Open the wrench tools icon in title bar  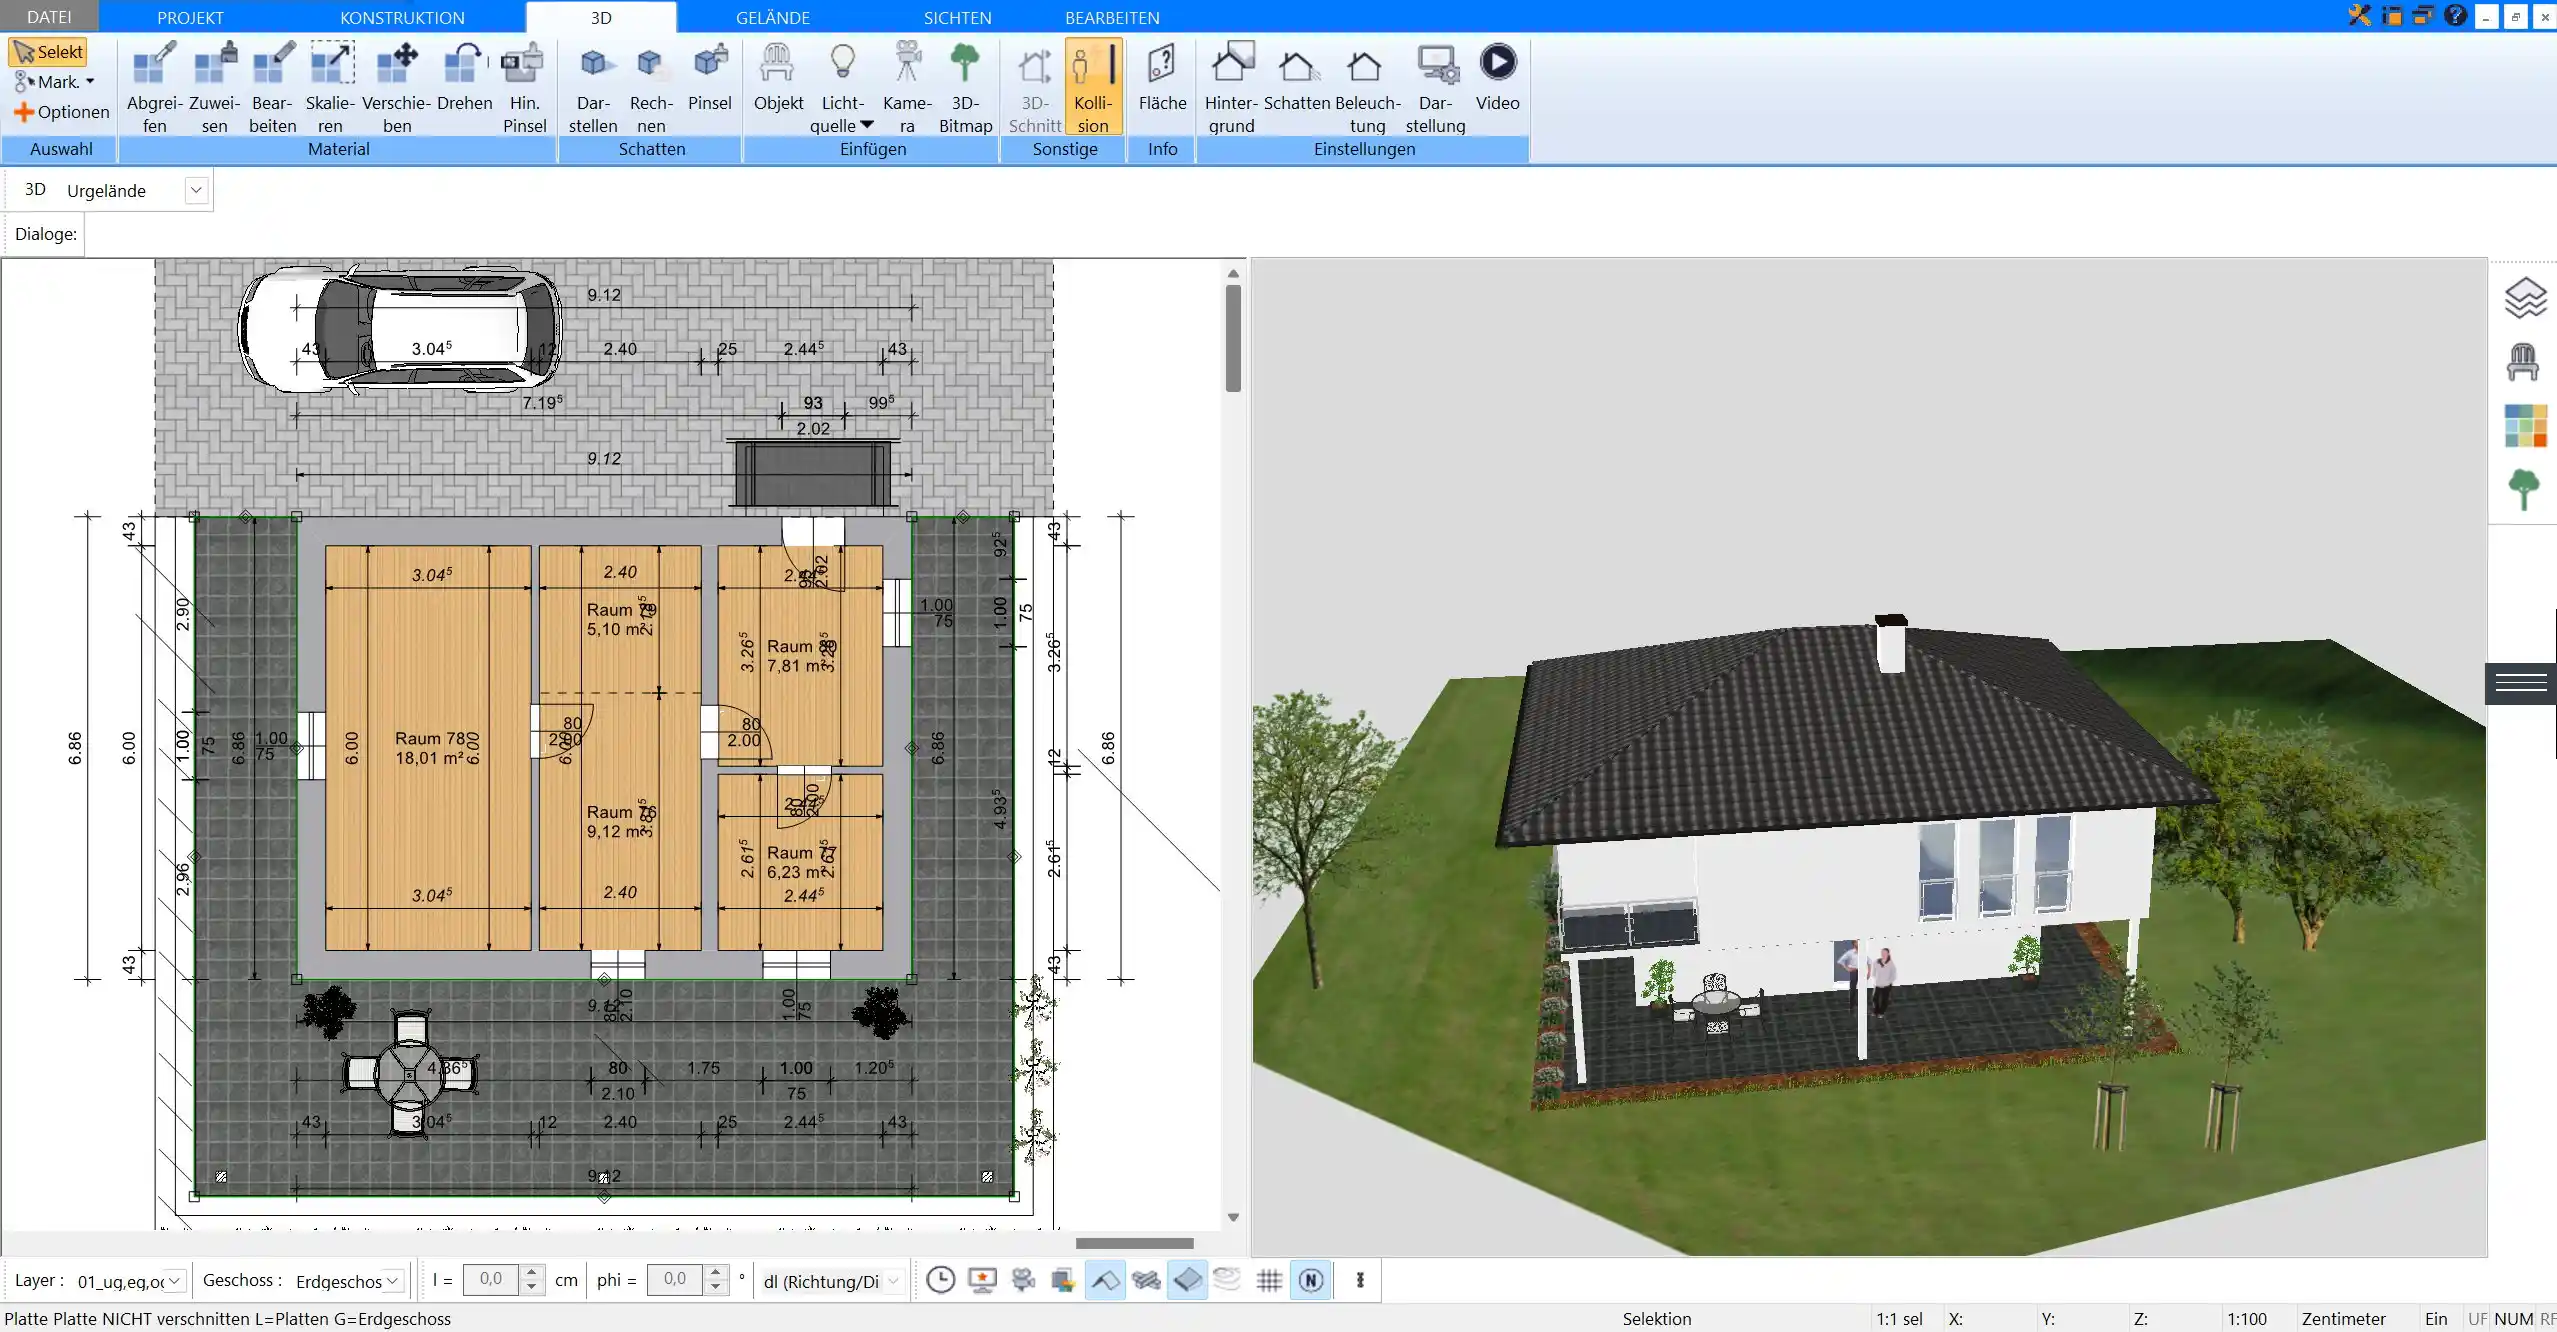[x=2360, y=15]
